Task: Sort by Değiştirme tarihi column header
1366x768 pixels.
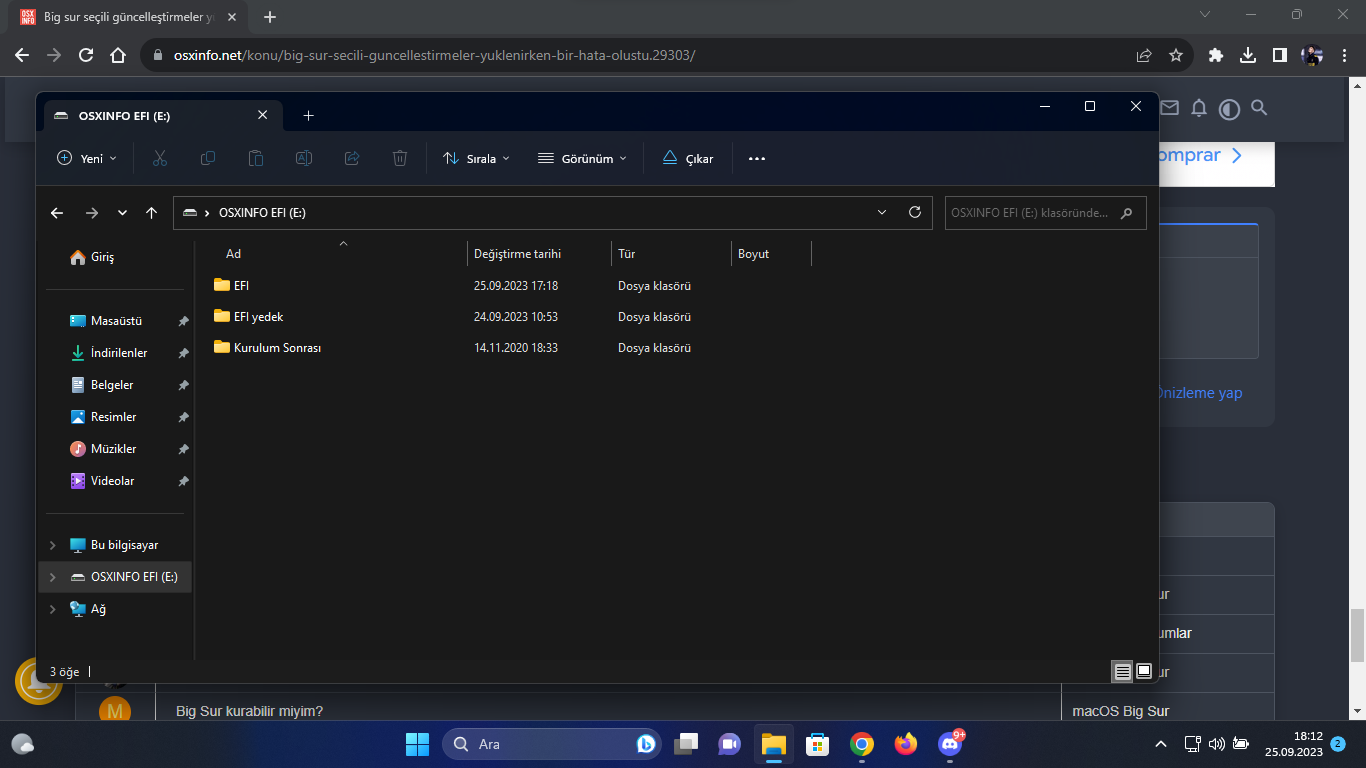Action: tap(518, 254)
